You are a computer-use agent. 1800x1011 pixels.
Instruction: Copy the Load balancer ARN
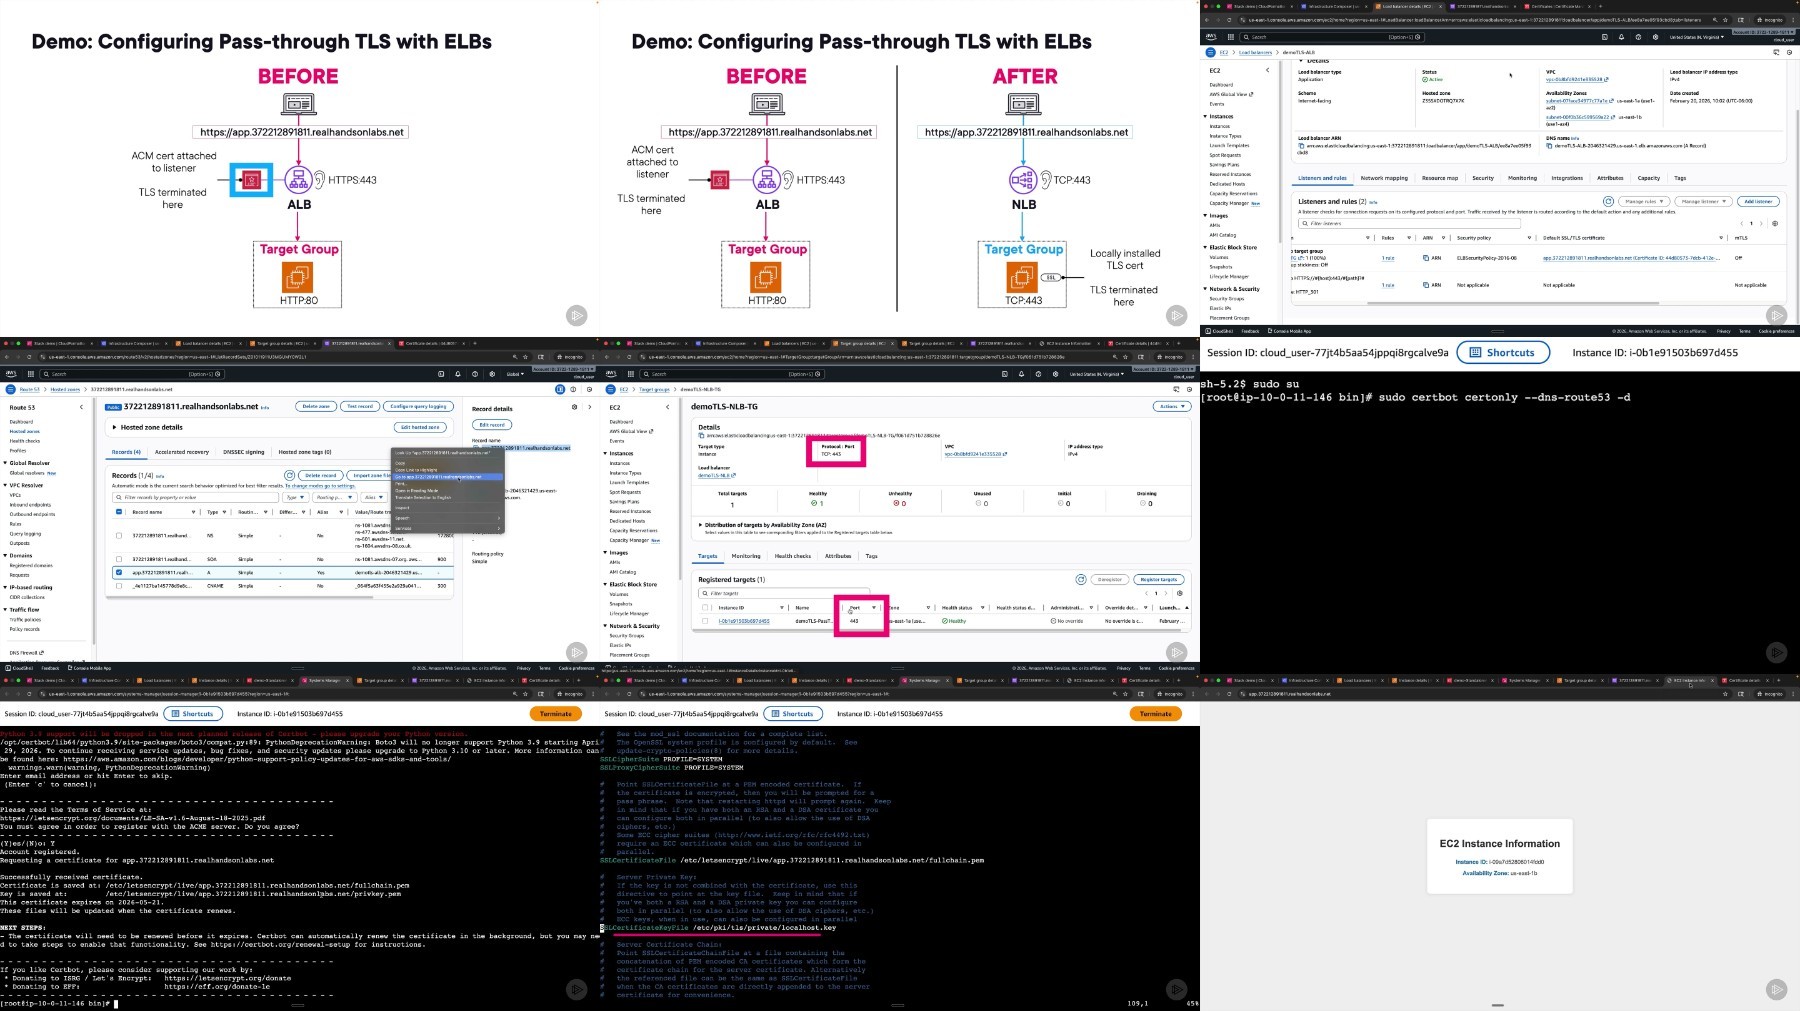(1301, 146)
